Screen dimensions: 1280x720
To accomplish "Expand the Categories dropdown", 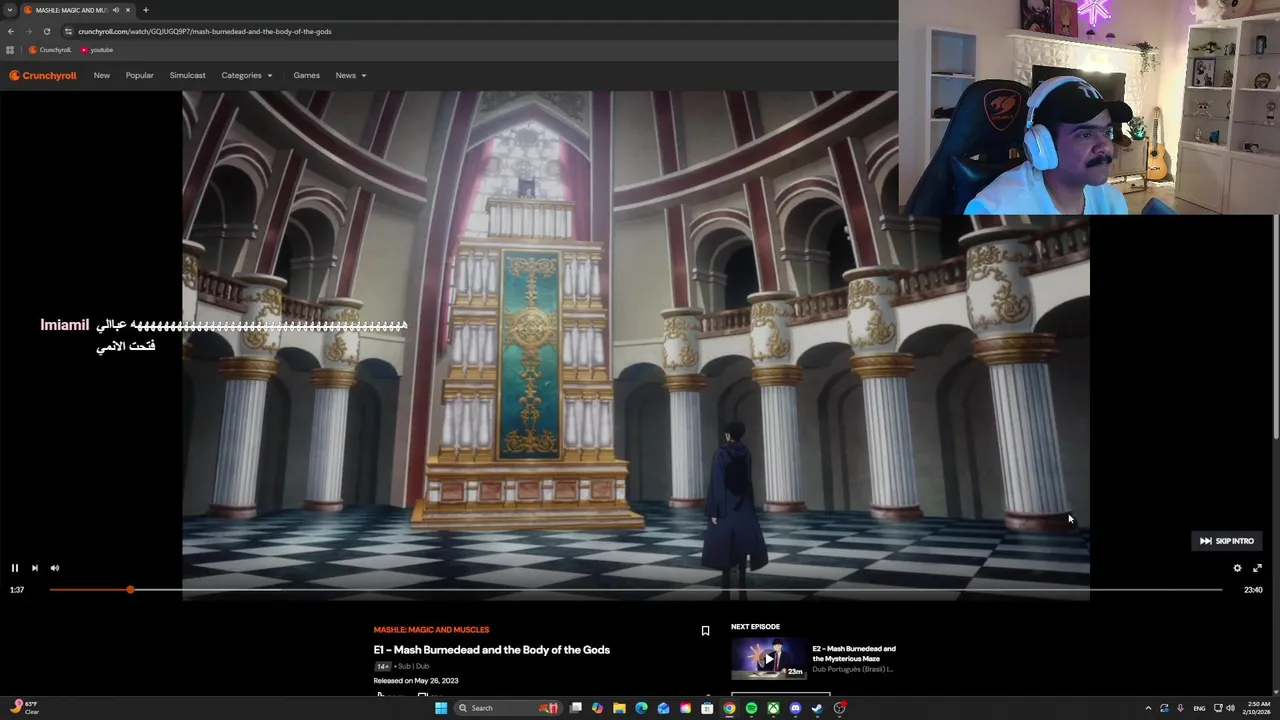I will (247, 75).
